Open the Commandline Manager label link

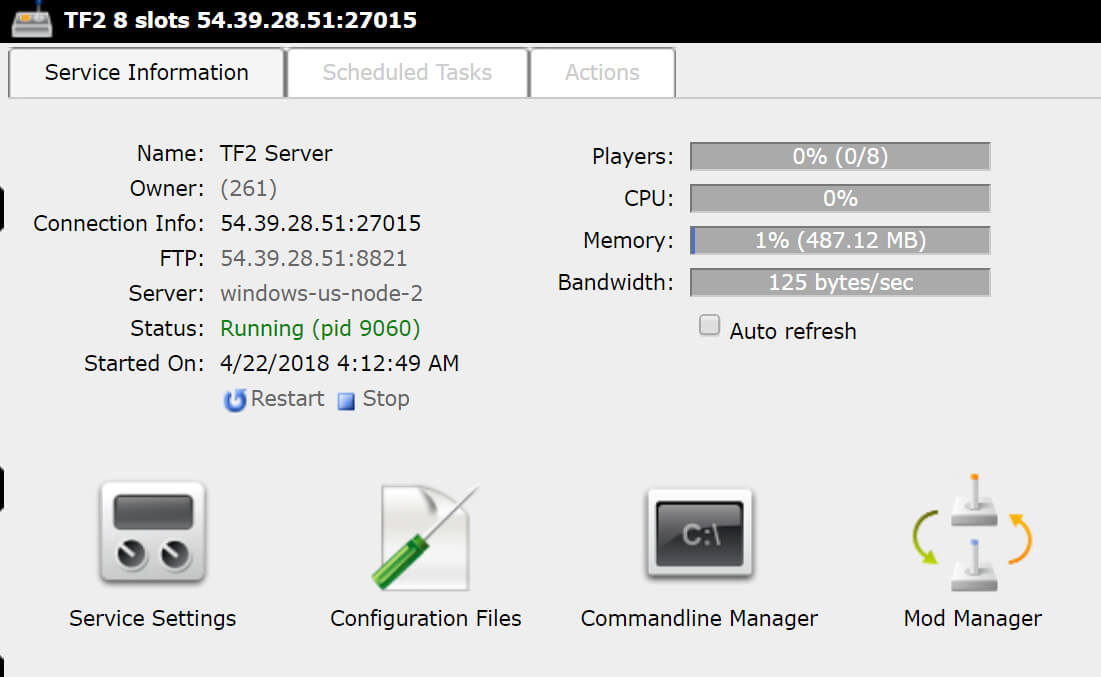coord(699,618)
